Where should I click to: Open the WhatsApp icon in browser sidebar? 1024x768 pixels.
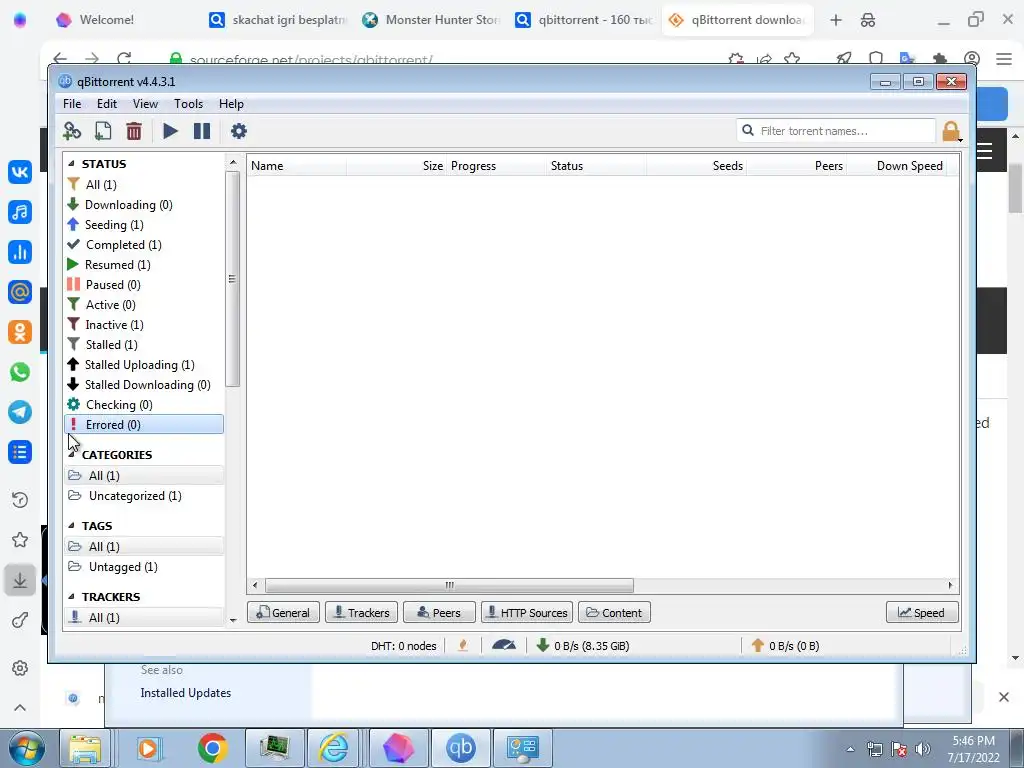(20, 372)
